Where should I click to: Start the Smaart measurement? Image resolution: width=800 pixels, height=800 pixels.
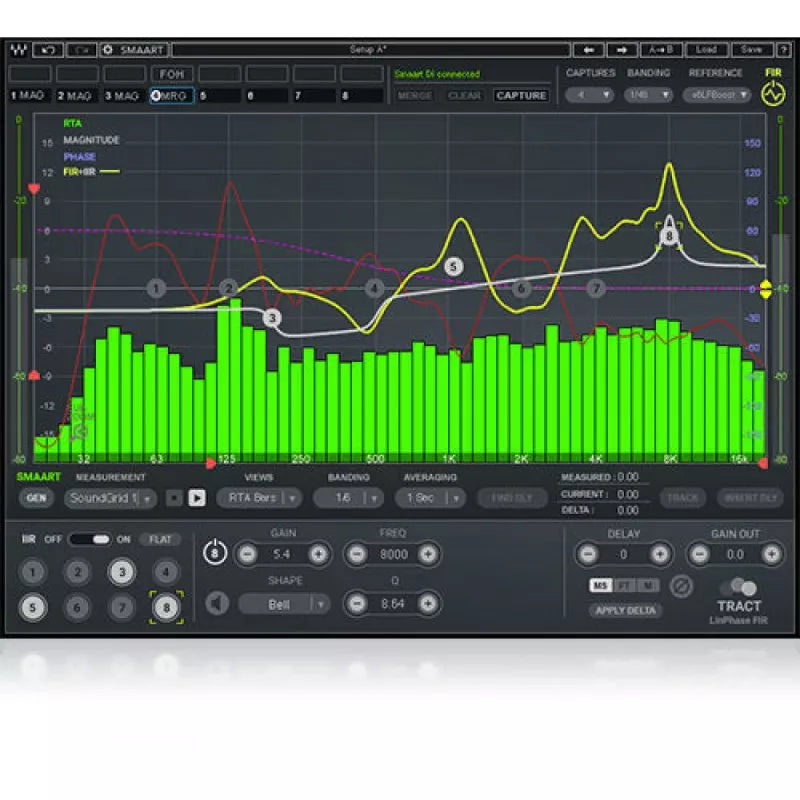point(197,498)
